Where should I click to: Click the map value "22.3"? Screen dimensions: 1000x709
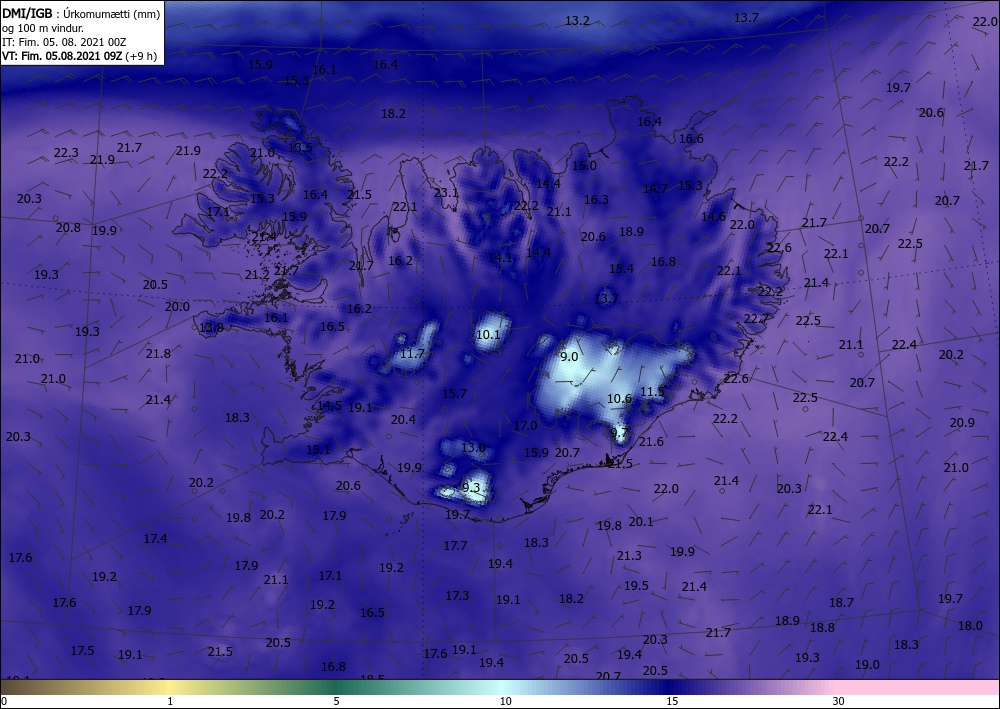click(66, 153)
